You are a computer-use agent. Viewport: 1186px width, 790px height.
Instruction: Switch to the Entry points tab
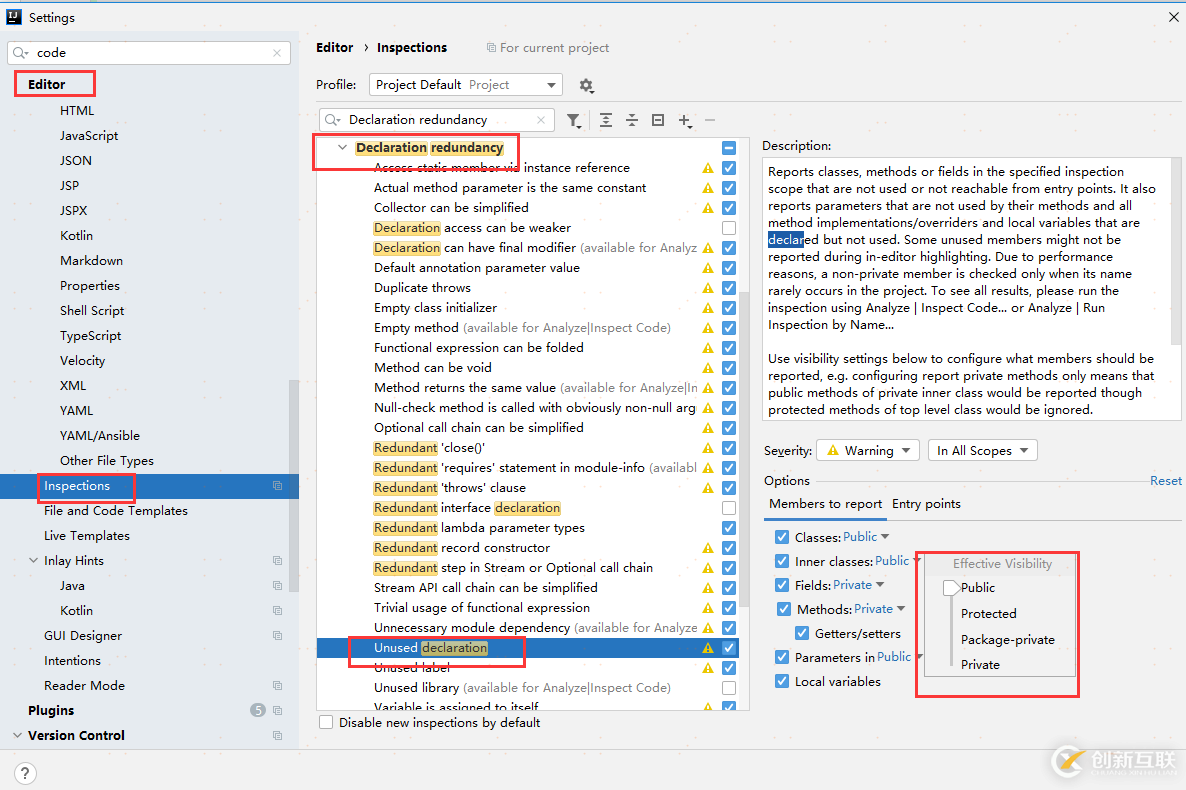coord(926,504)
